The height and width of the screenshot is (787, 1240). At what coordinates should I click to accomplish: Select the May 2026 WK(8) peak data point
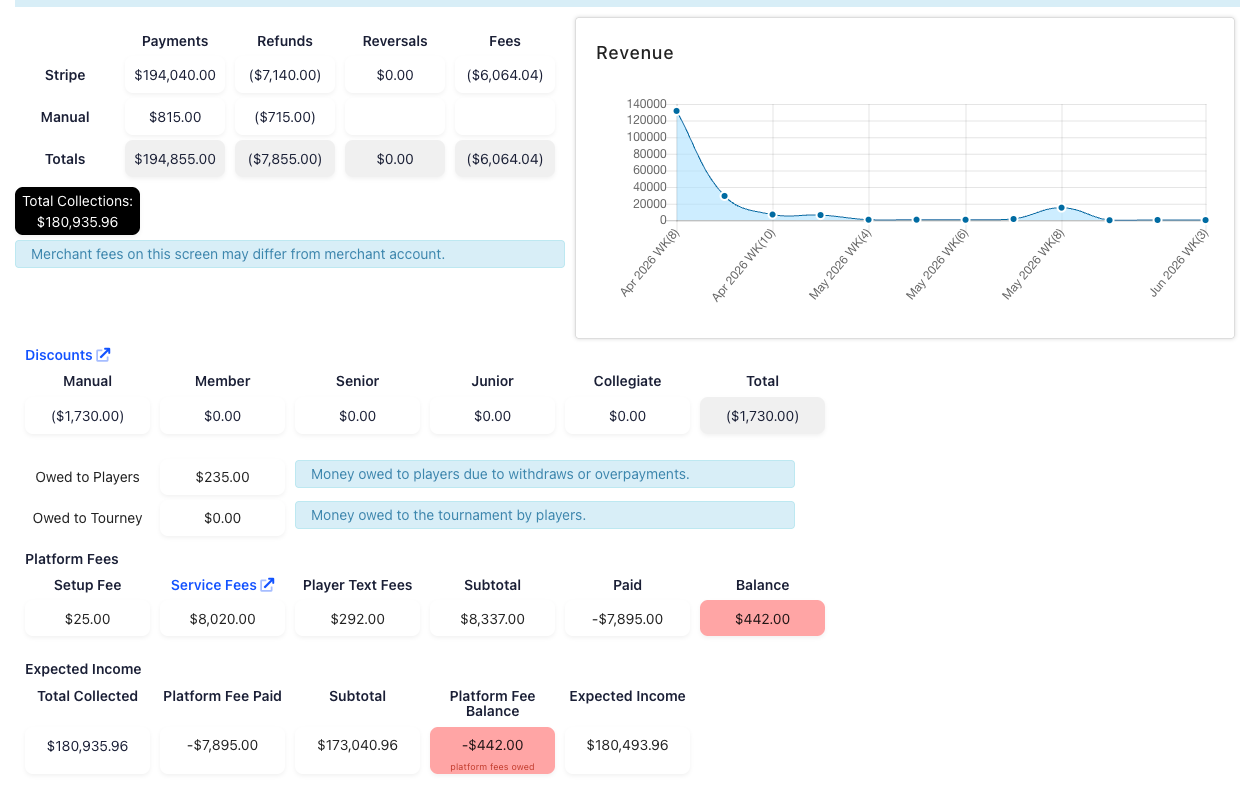click(1061, 207)
